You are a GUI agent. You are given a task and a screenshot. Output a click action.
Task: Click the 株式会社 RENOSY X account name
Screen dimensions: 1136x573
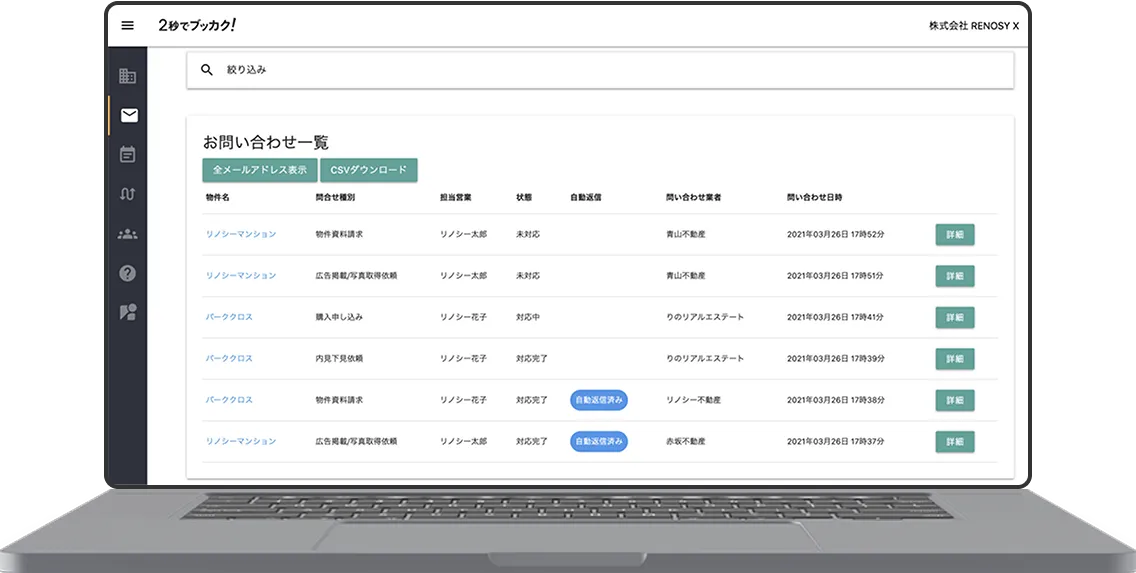pyautogui.click(x=974, y=26)
